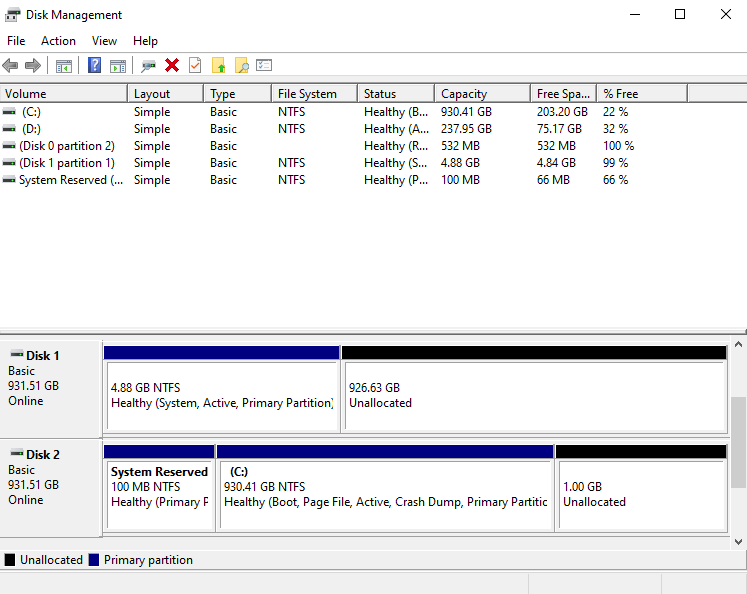
Task: Click the Healthy (R... status cell
Action: point(396,146)
